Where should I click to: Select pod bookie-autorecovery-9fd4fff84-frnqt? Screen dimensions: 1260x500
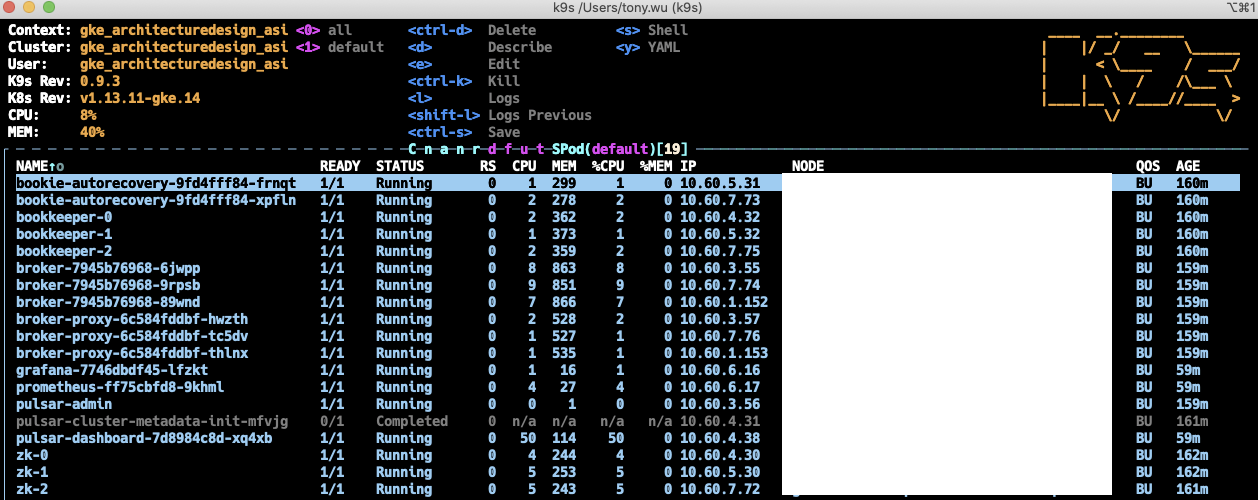click(x=628, y=183)
